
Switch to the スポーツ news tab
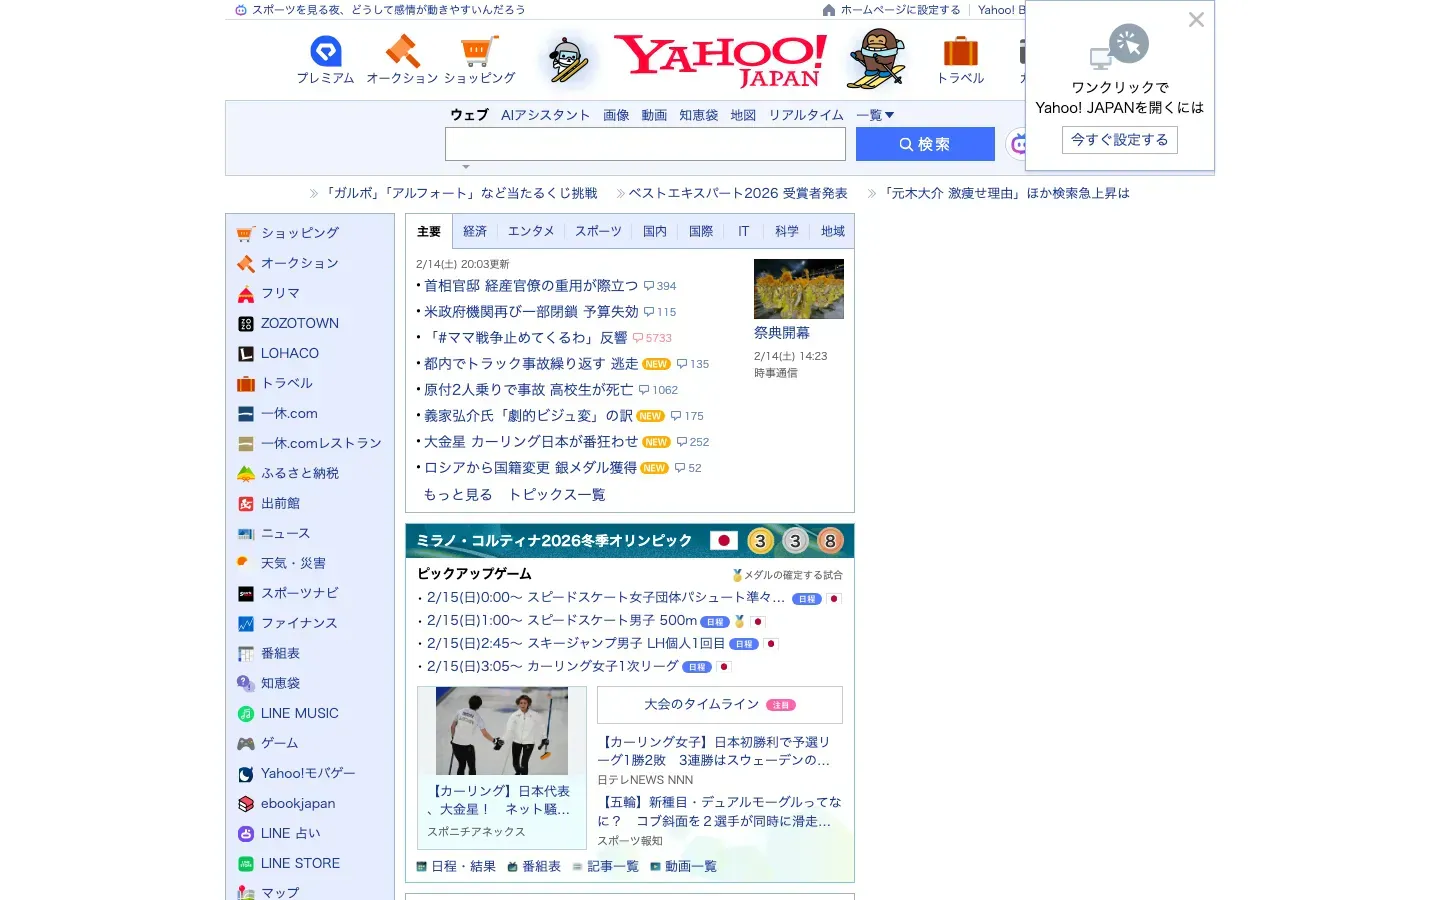[x=597, y=231]
